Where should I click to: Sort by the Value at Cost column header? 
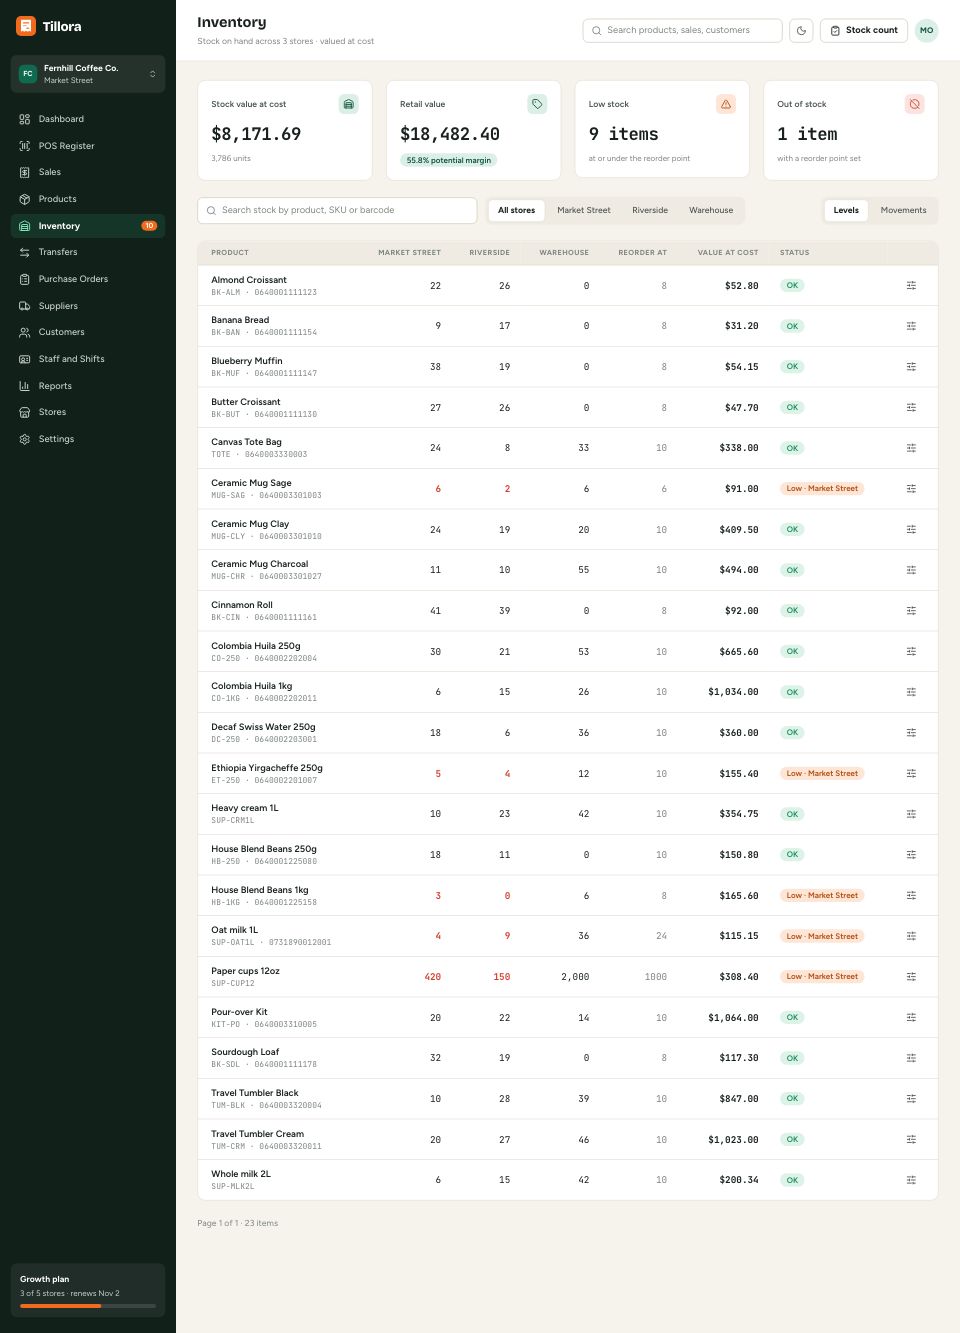click(728, 253)
